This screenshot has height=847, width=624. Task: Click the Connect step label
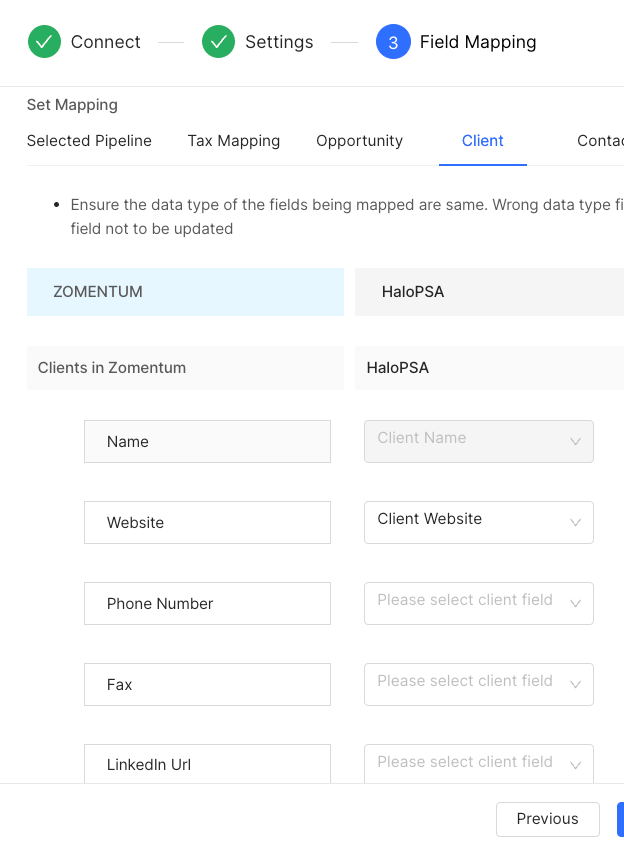click(x=105, y=42)
